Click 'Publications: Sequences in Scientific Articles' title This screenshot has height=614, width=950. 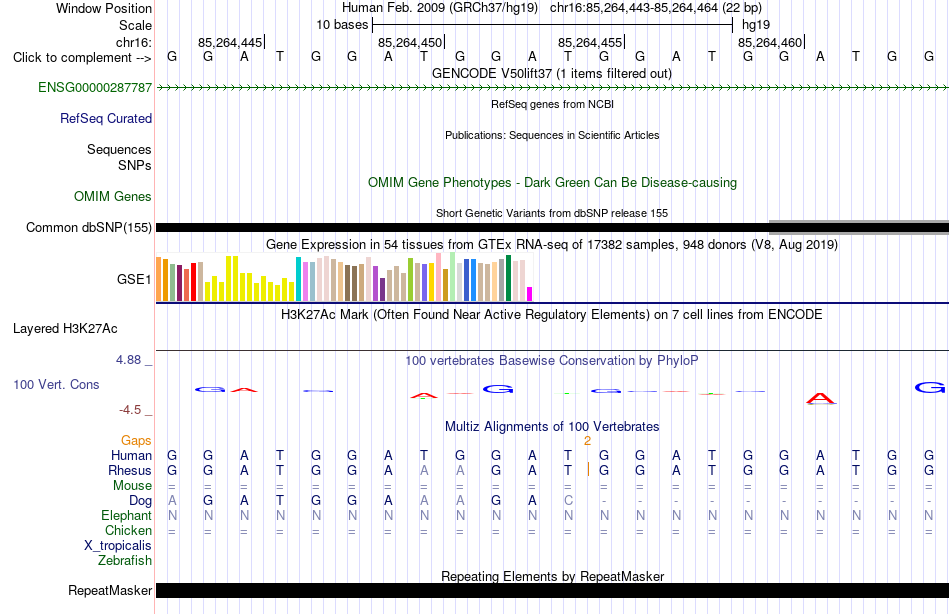[552, 135]
